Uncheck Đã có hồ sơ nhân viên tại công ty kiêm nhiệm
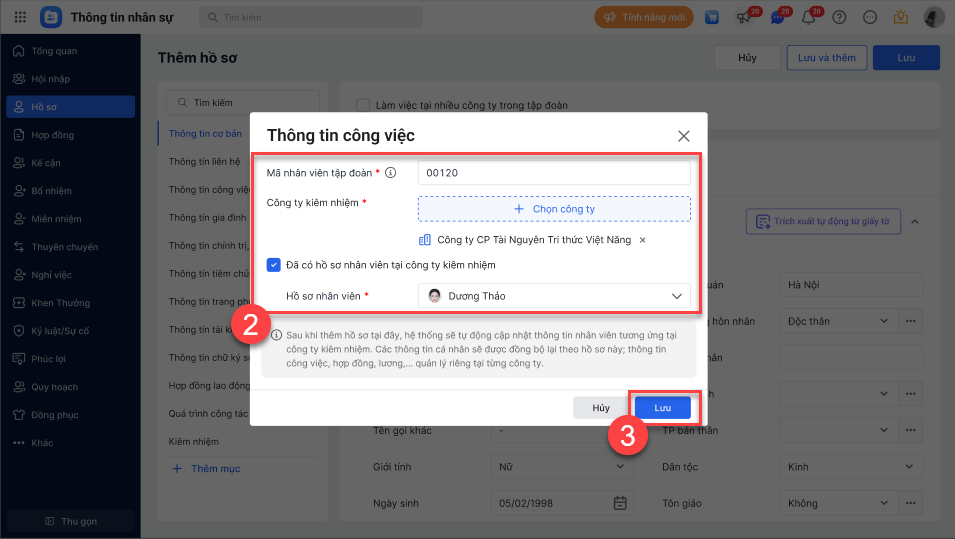The height and width of the screenshot is (539, 955). [273, 265]
